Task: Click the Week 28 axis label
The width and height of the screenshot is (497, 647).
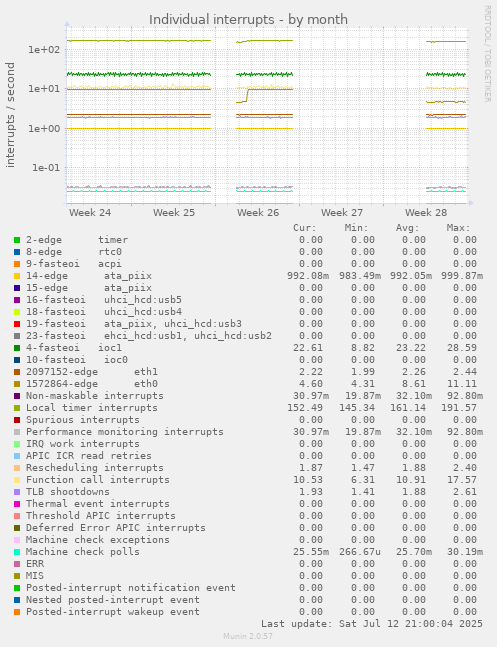Action: click(x=426, y=213)
